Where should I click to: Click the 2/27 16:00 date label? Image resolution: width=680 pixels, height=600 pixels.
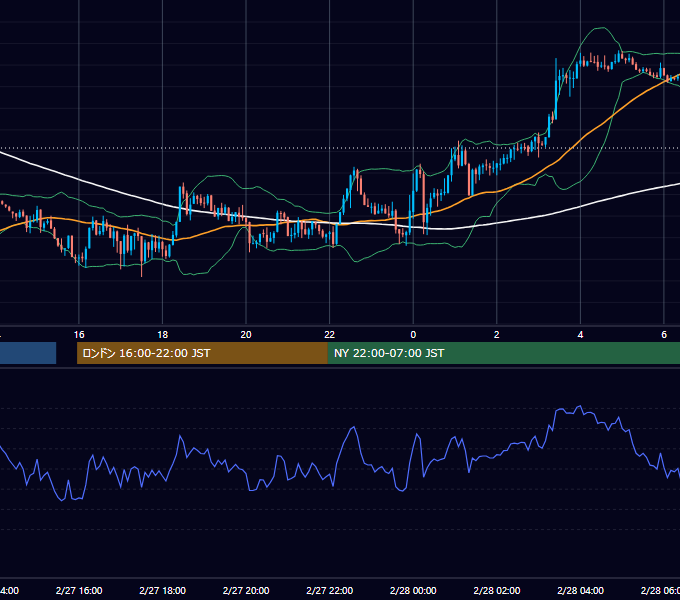coord(79,590)
